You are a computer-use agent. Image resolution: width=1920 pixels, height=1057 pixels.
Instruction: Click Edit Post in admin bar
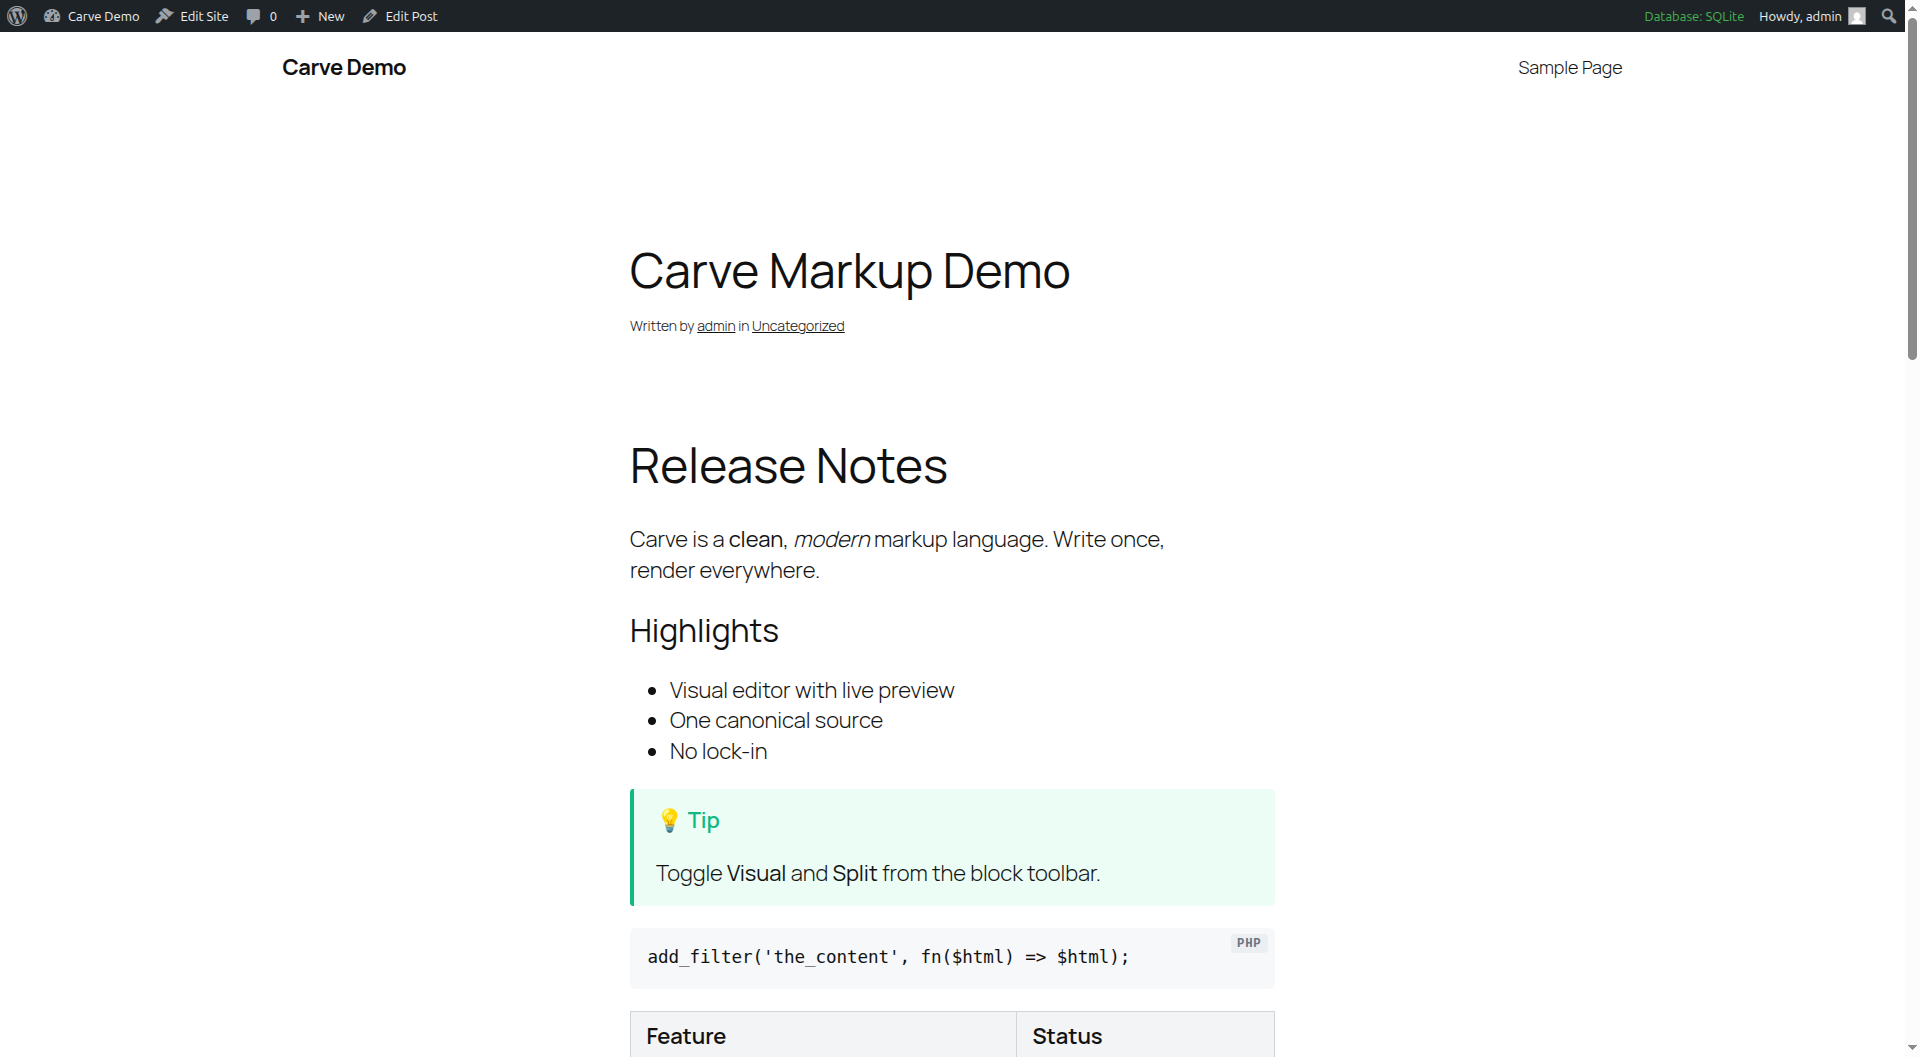(400, 16)
